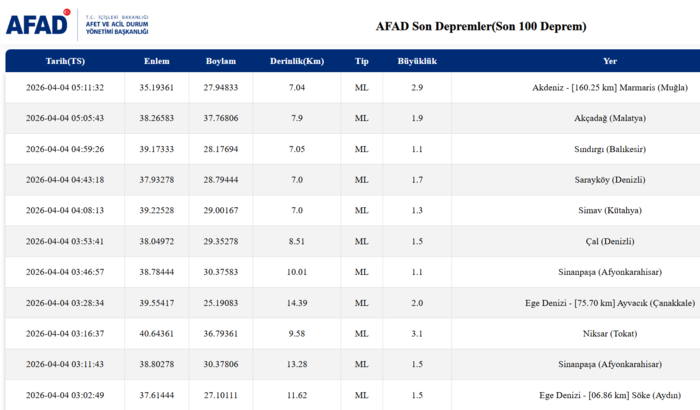Click location Ege Denizi - Ayvacık (Çanakkale)
This screenshot has width=700, height=410.
click(x=610, y=303)
